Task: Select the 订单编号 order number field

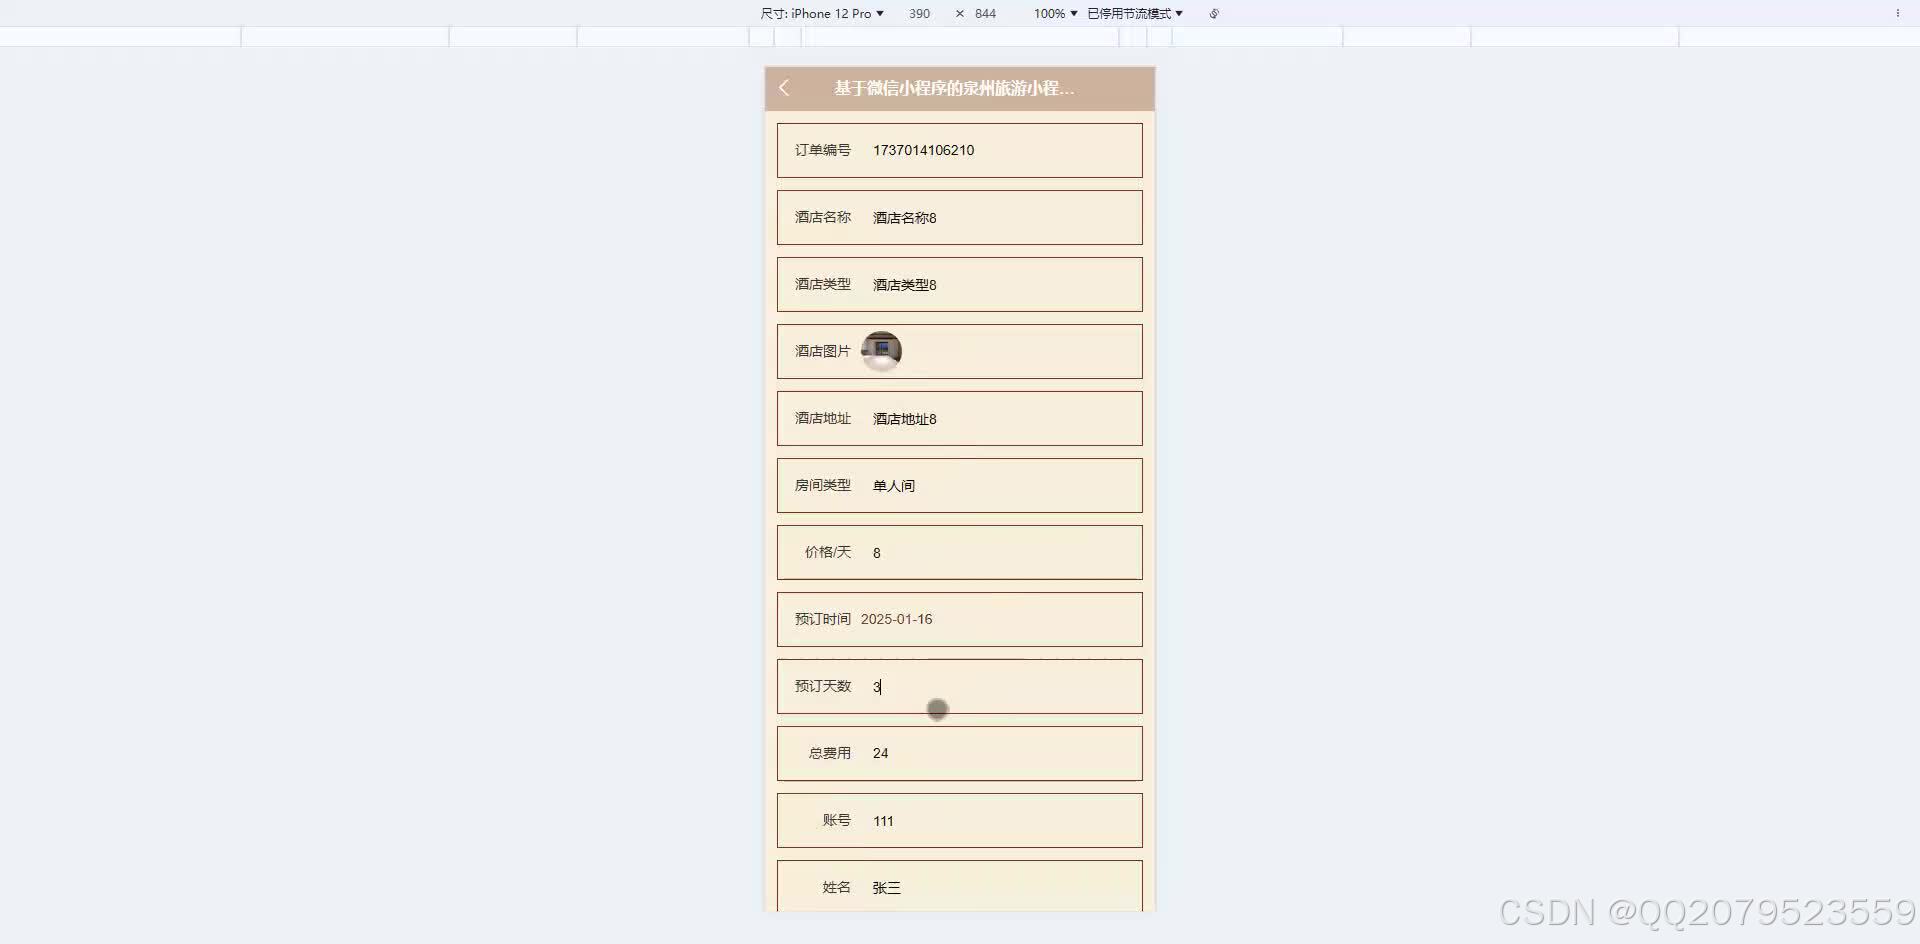Action: (958, 150)
